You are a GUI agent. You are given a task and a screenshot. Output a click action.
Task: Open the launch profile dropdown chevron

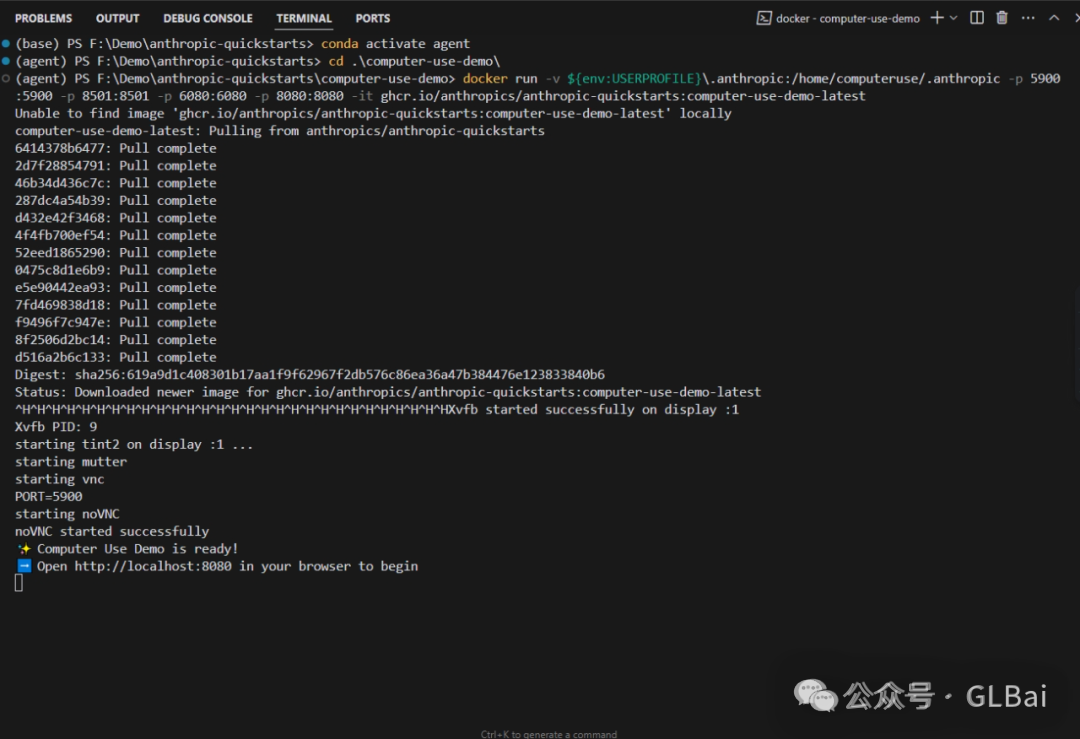(x=953, y=18)
